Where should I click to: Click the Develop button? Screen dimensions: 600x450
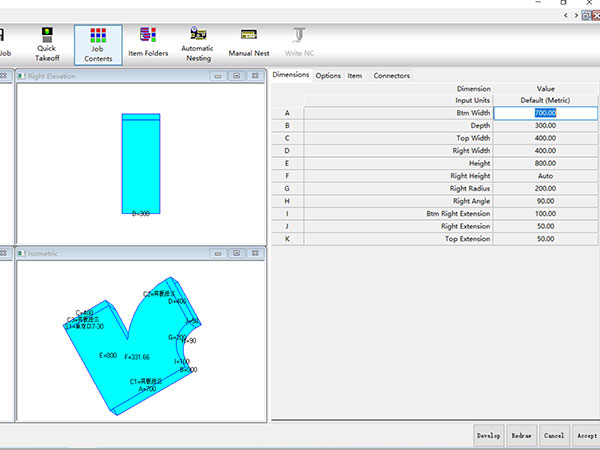(489, 435)
